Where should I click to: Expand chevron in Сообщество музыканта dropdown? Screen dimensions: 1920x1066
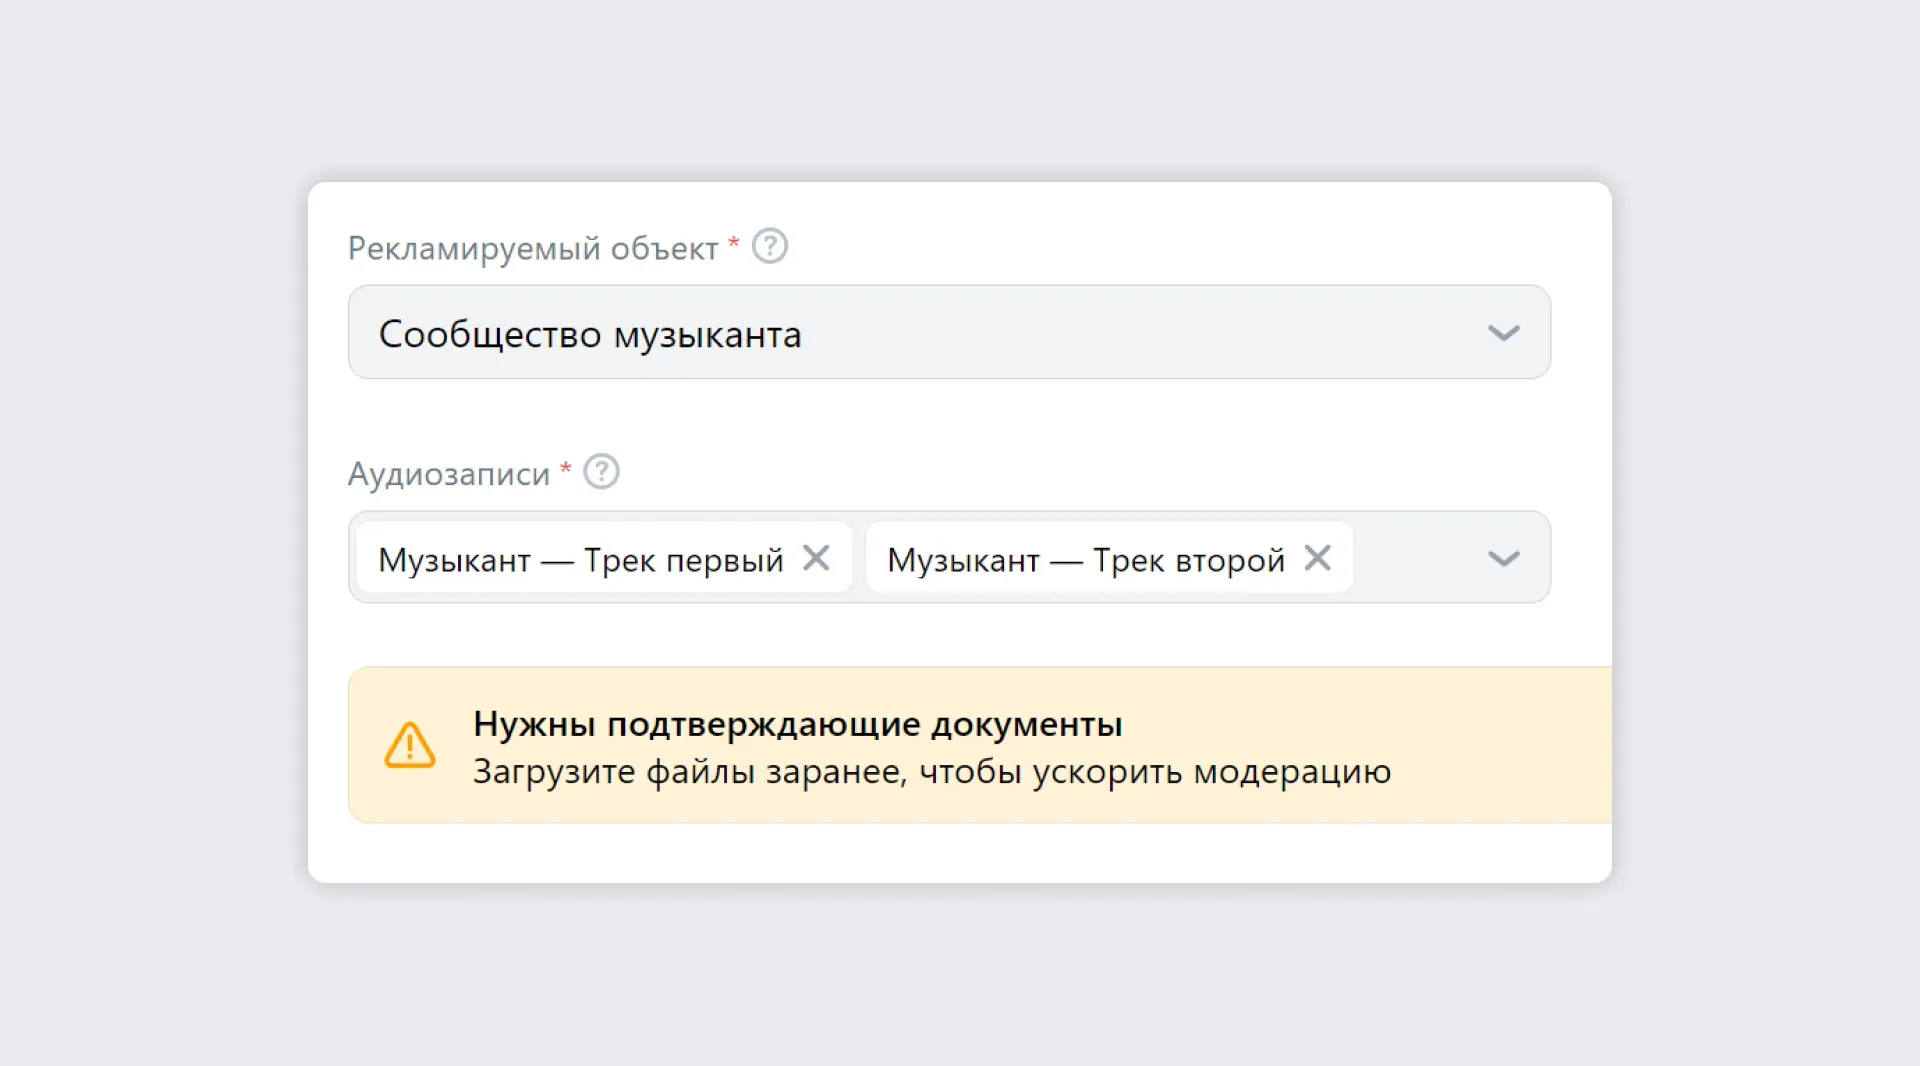1503,333
